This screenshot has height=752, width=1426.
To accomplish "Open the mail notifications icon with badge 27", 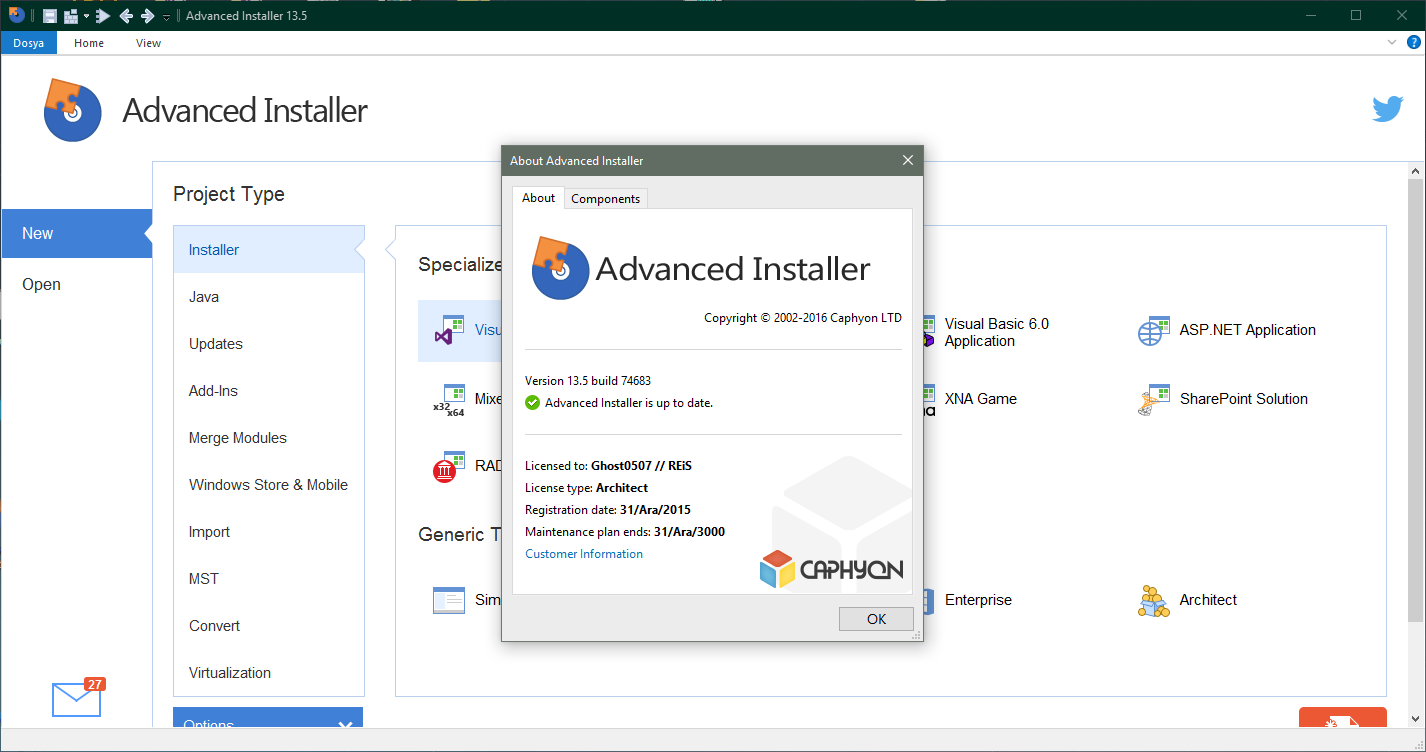I will (x=77, y=698).
